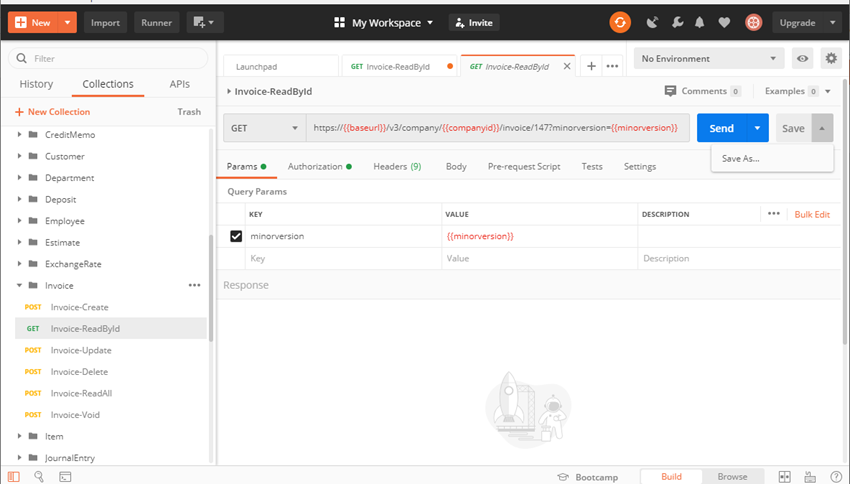
Task: Choose Save As... from save menu
Action: pyautogui.click(x=741, y=158)
